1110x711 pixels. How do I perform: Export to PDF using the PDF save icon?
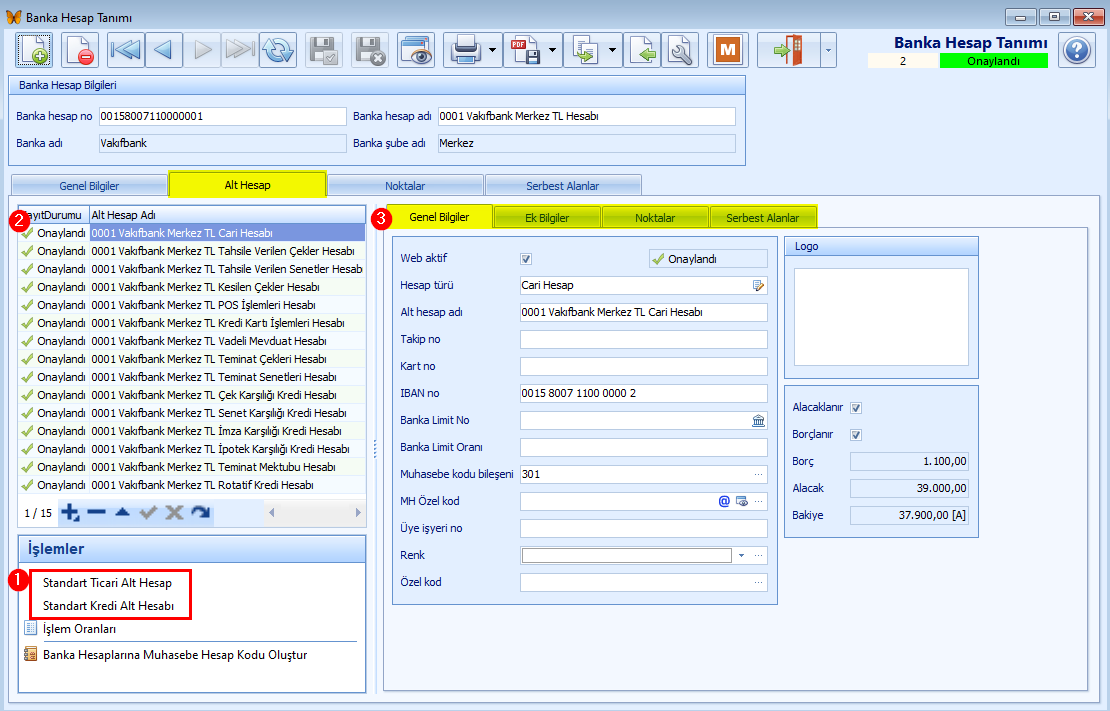pyautogui.click(x=525, y=50)
